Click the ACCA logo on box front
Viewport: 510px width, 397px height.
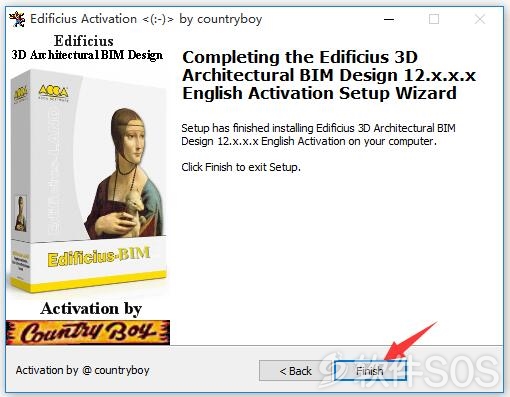click(x=54, y=92)
